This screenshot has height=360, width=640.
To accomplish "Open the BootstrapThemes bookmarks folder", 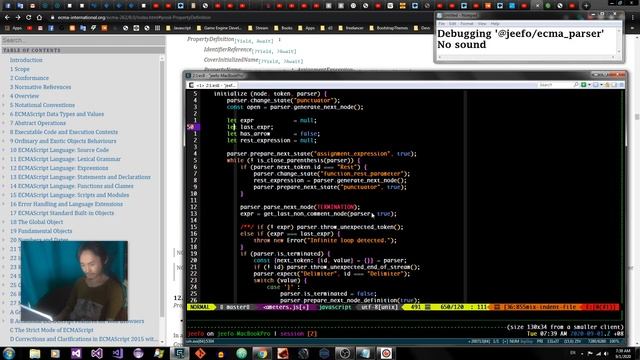I will 389,28.
